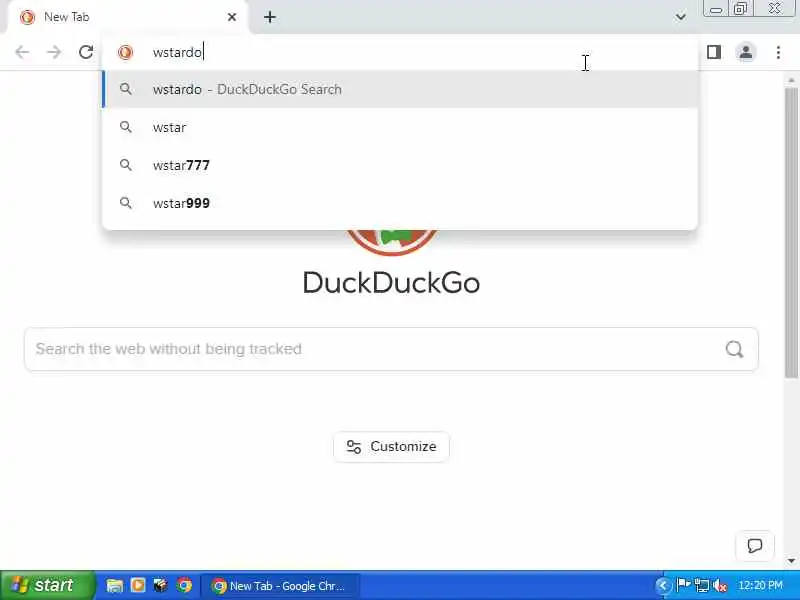
Task: Expand the tab search chevron
Action: (680, 17)
